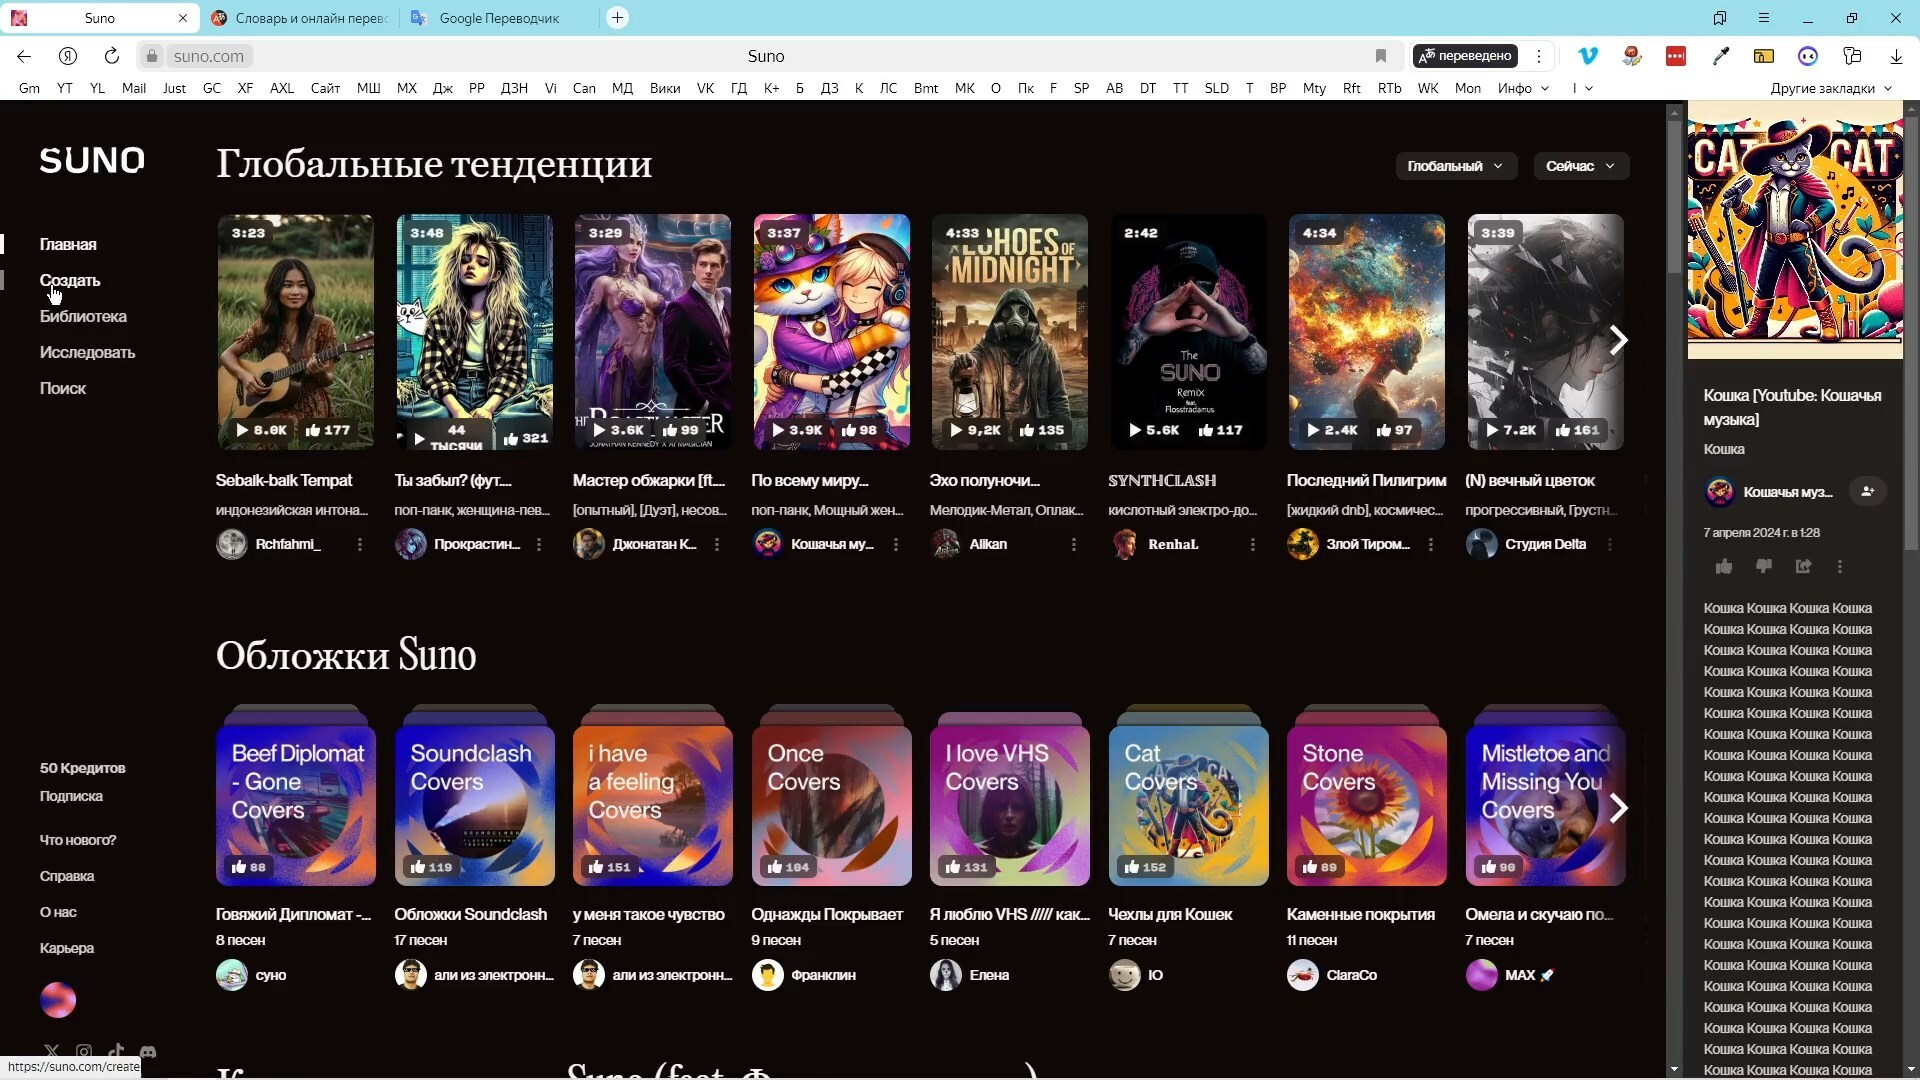1920x1080 pixels.
Task: Reload the page with browser refresh icon
Action: [x=112, y=56]
